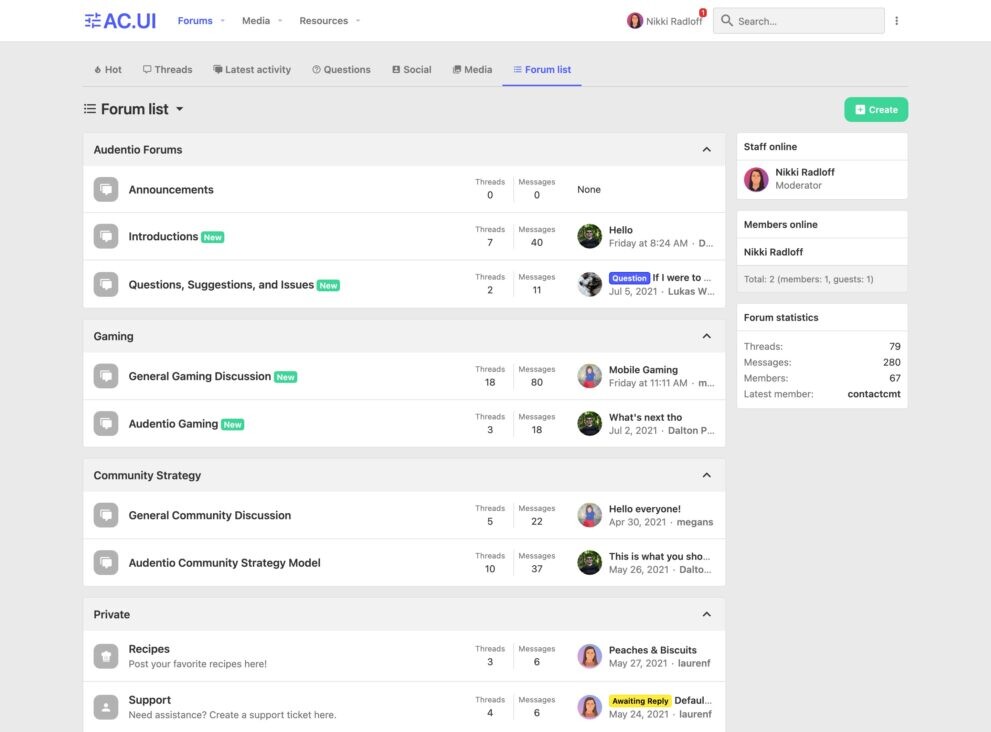Click the Question label on the thread
991x732 pixels.
(631, 276)
